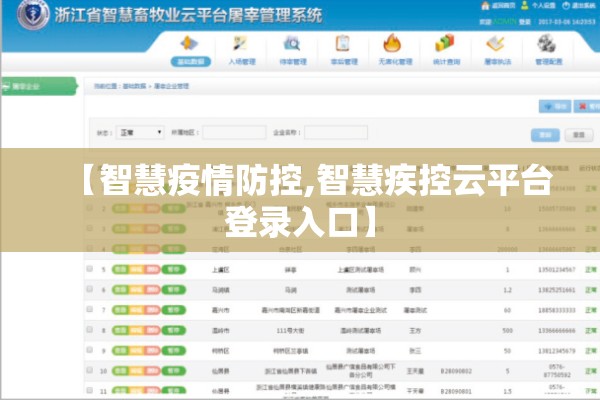Click the 上虞区 cell in row 5
This screenshot has width=600, height=400.
(x=221, y=270)
